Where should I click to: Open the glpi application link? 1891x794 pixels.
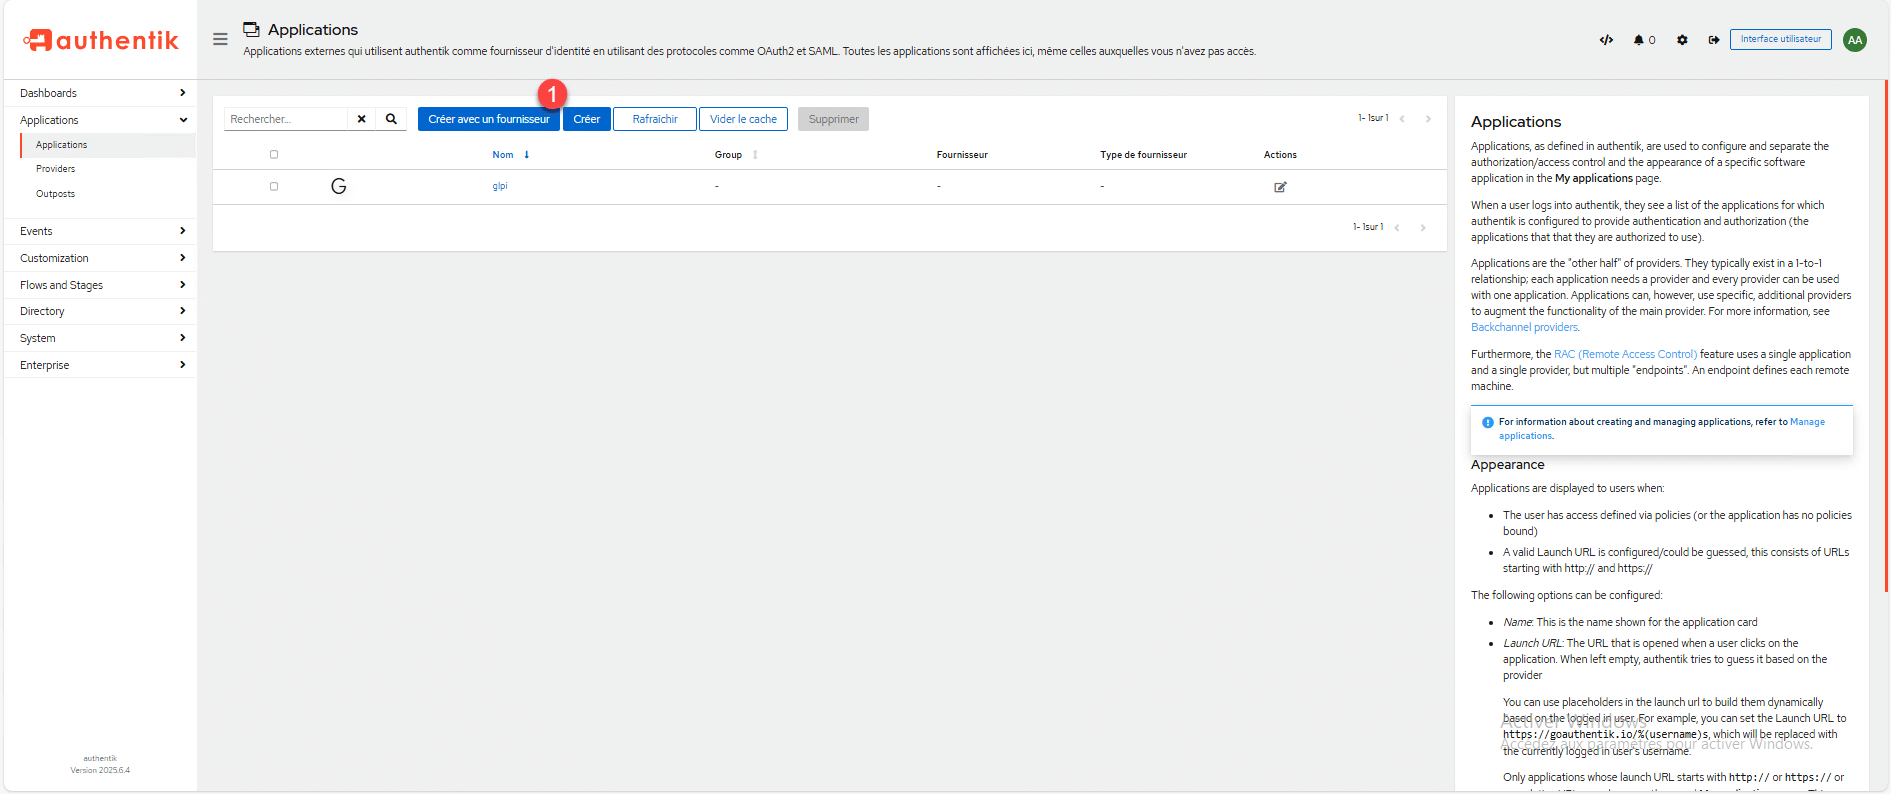click(500, 186)
